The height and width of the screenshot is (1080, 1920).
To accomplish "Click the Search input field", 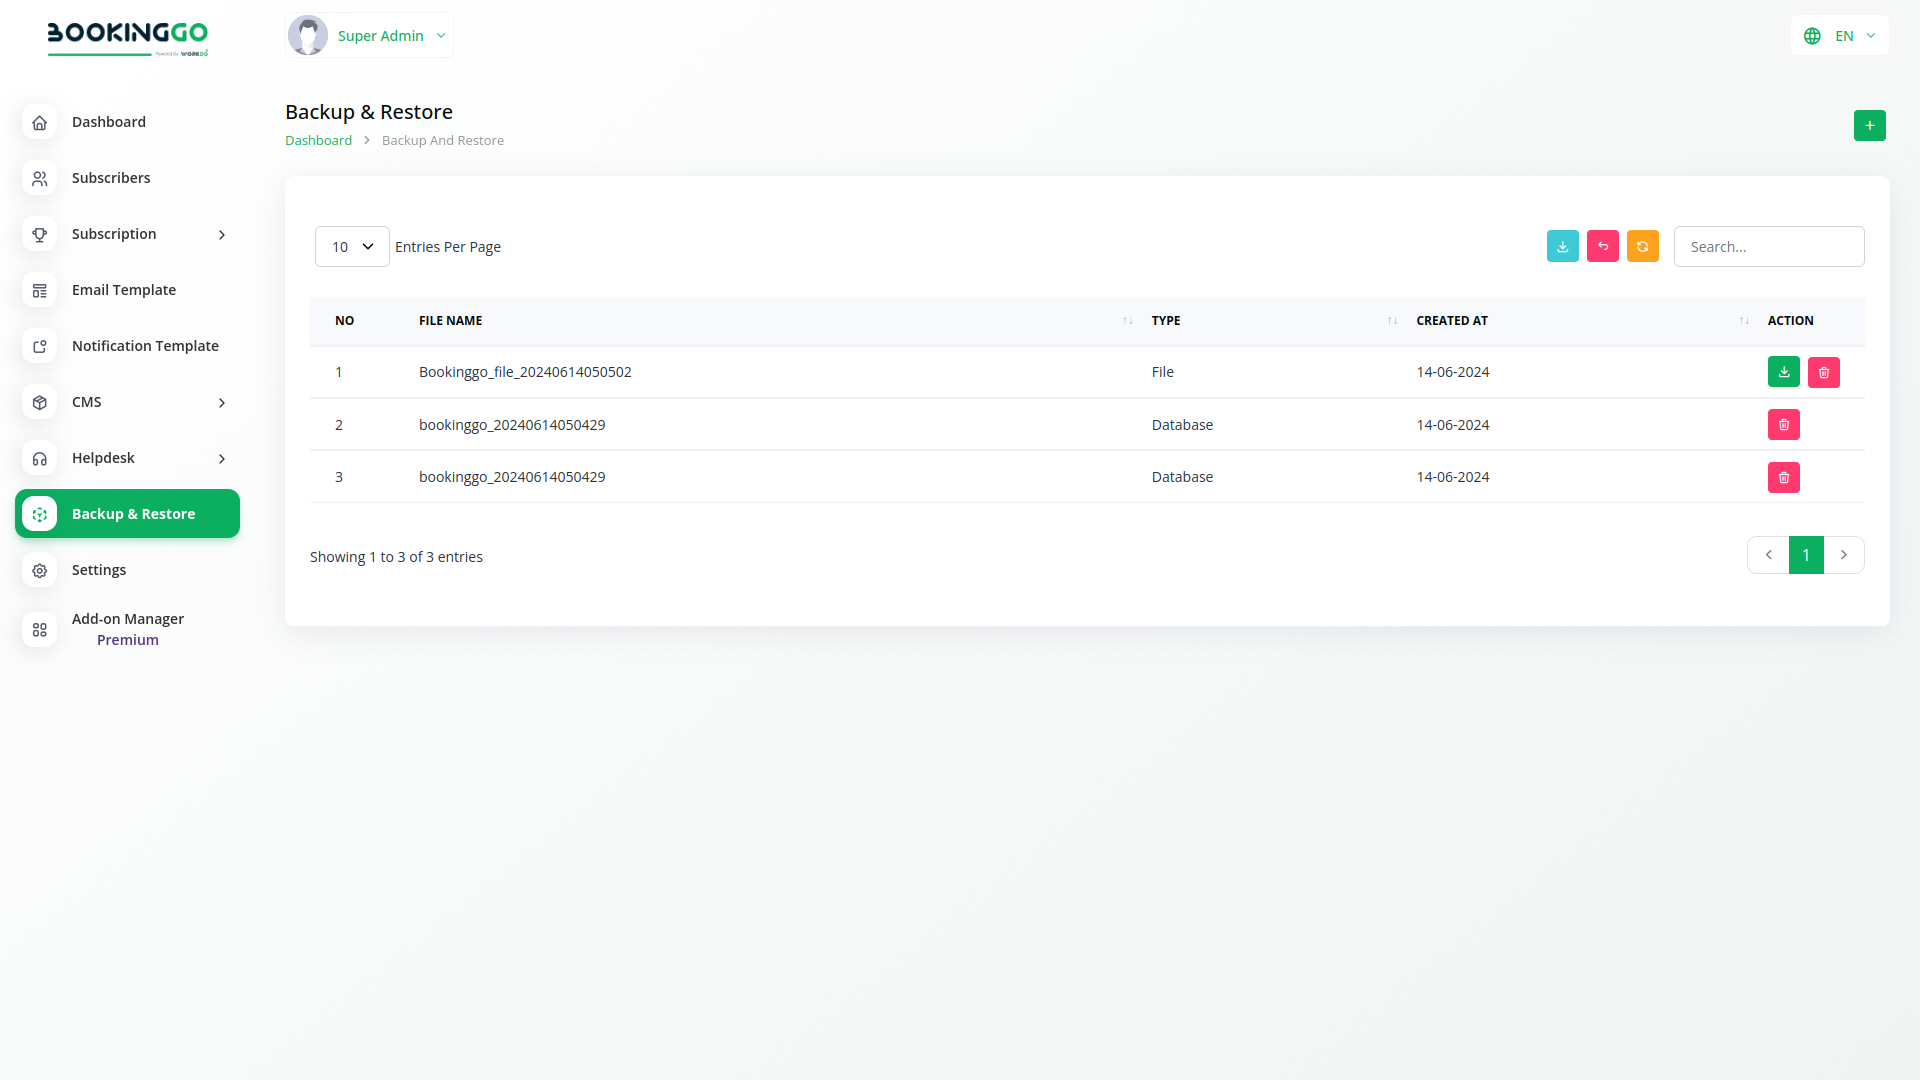I will point(1768,247).
